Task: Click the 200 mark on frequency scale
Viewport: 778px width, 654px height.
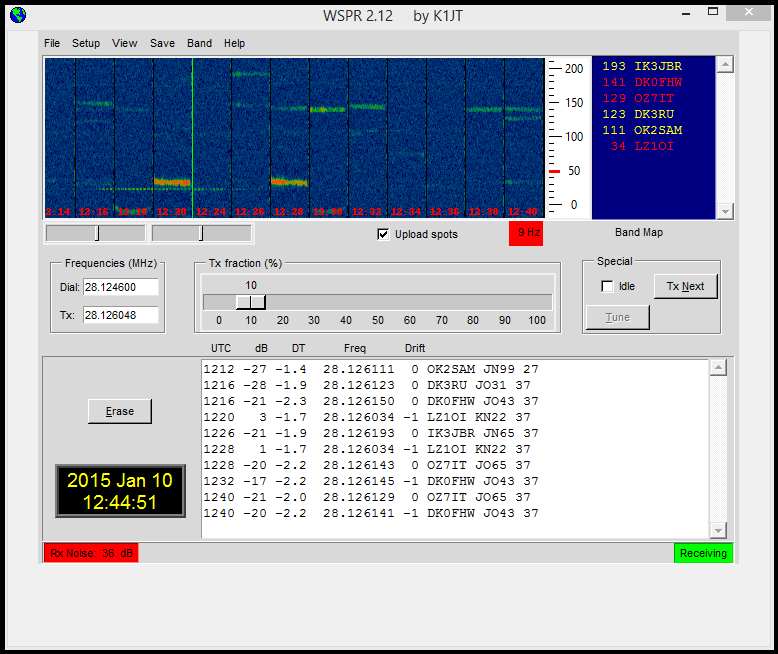Action: (574, 68)
